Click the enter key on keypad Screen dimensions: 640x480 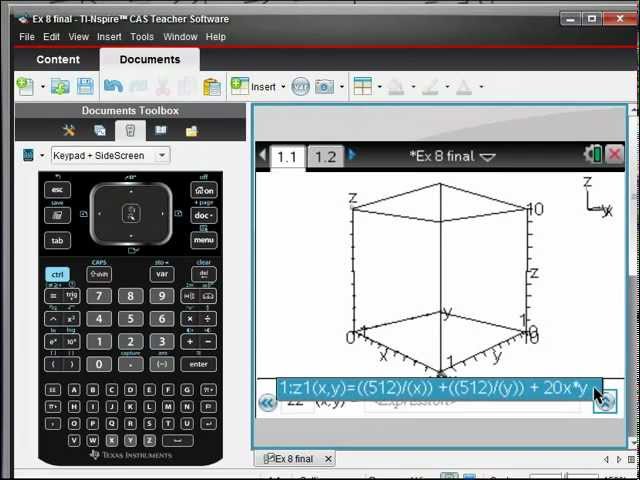(198, 364)
